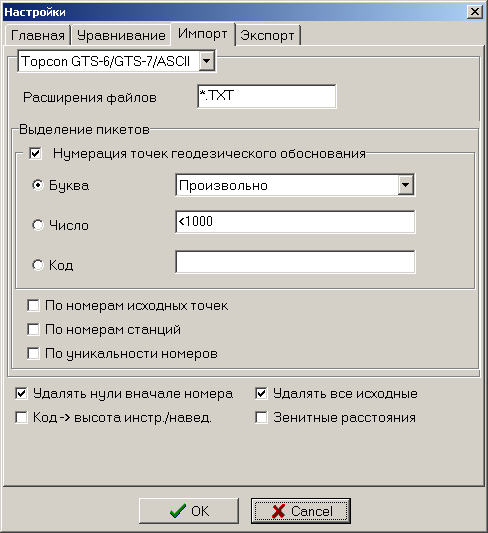Viewport: 488px width, 533px height.
Task: Select the Экспорт tab
Action: tap(267, 35)
